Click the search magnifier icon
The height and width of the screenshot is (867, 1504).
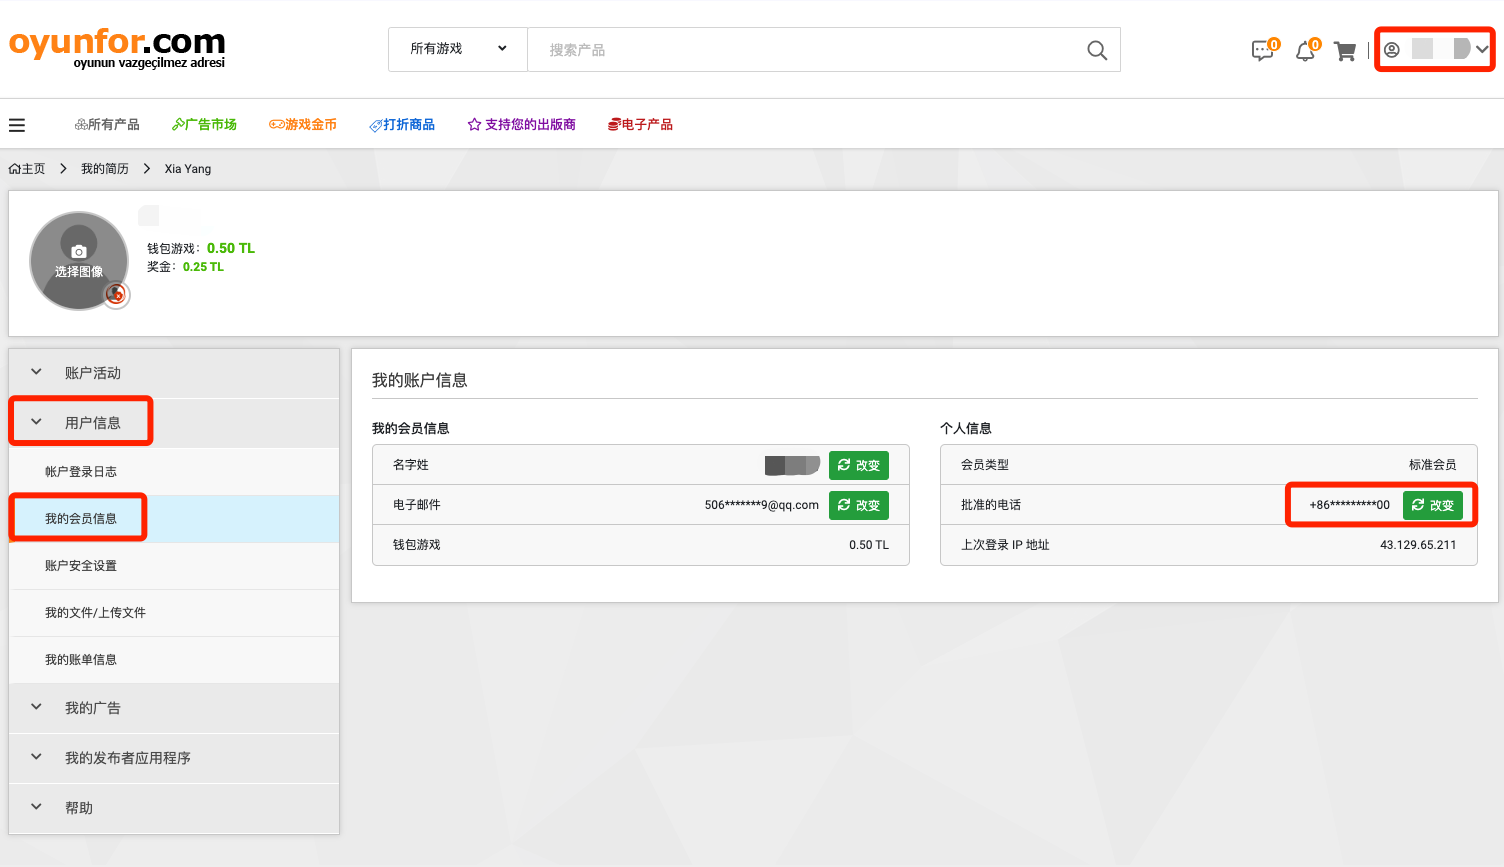pyautogui.click(x=1097, y=50)
